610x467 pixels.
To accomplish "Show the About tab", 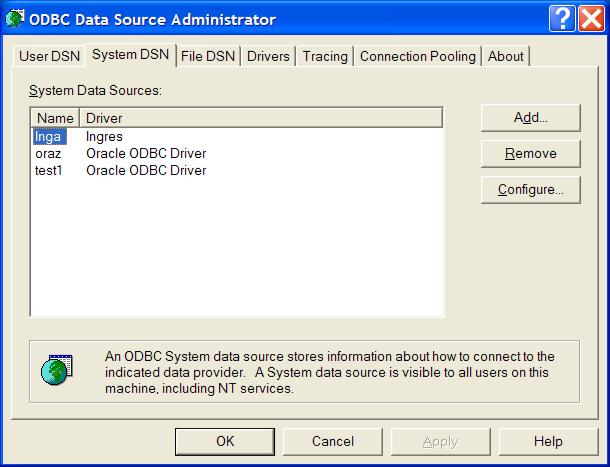I will pos(505,56).
